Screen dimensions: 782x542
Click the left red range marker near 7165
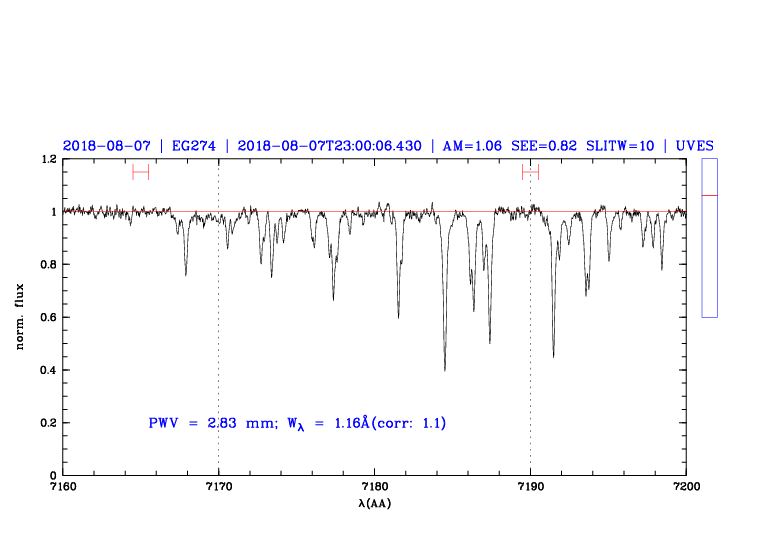pos(140,172)
